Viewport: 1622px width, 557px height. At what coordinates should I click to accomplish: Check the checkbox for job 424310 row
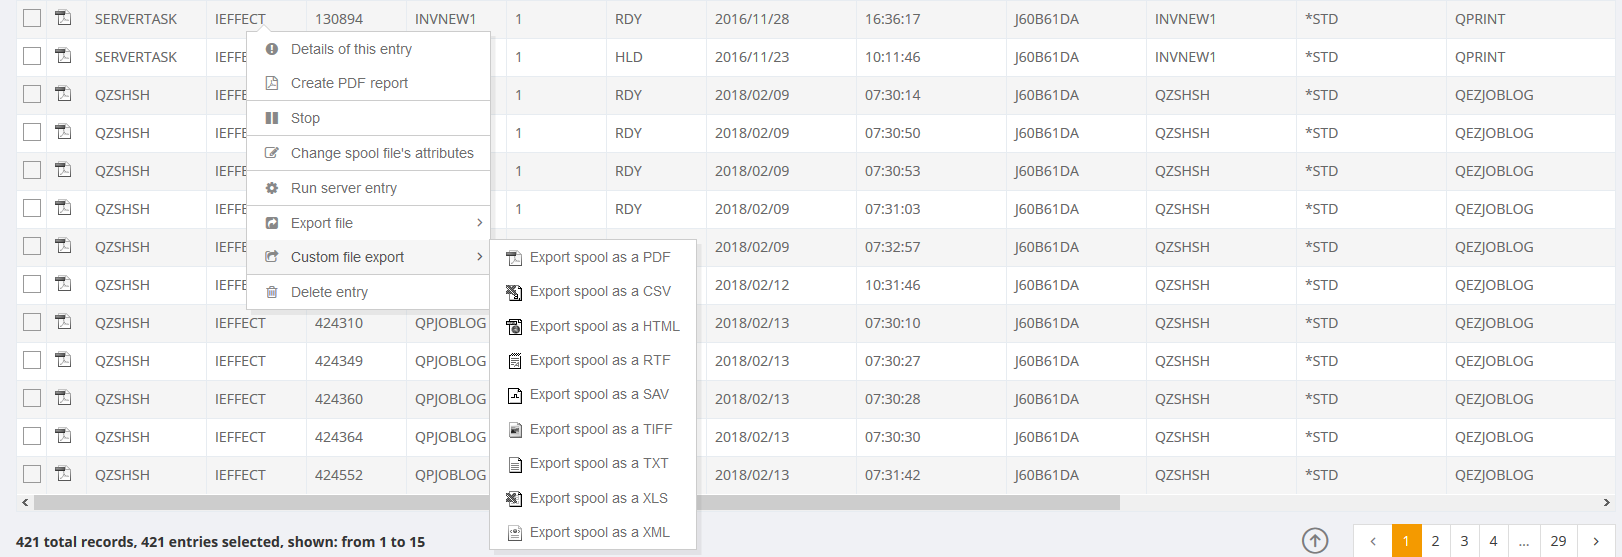coord(32,323)
